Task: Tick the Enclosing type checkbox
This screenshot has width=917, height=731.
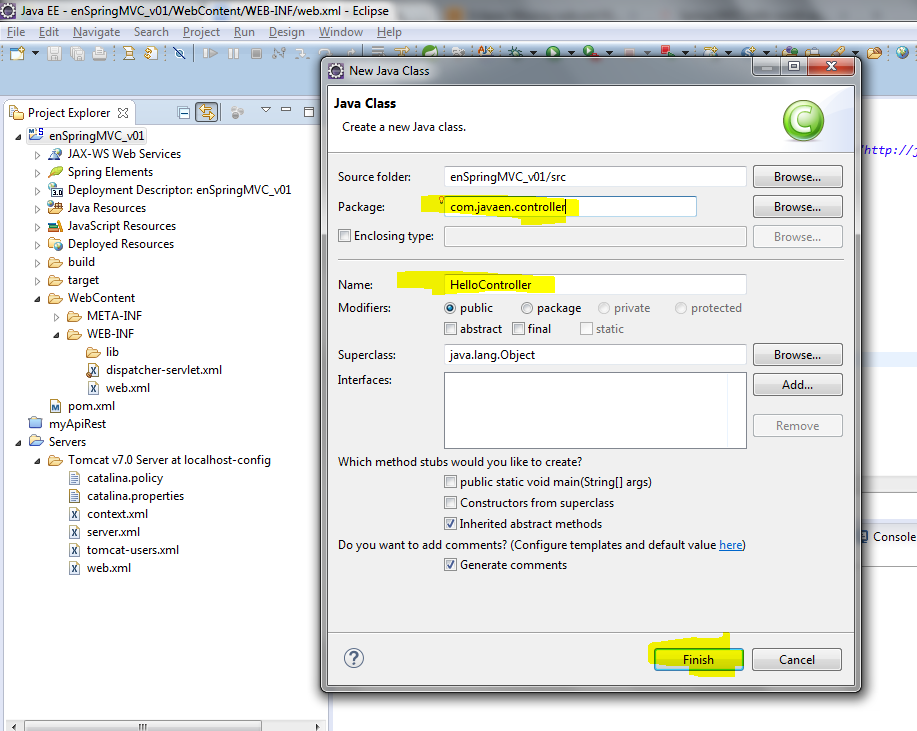Action: pos(344,236)
